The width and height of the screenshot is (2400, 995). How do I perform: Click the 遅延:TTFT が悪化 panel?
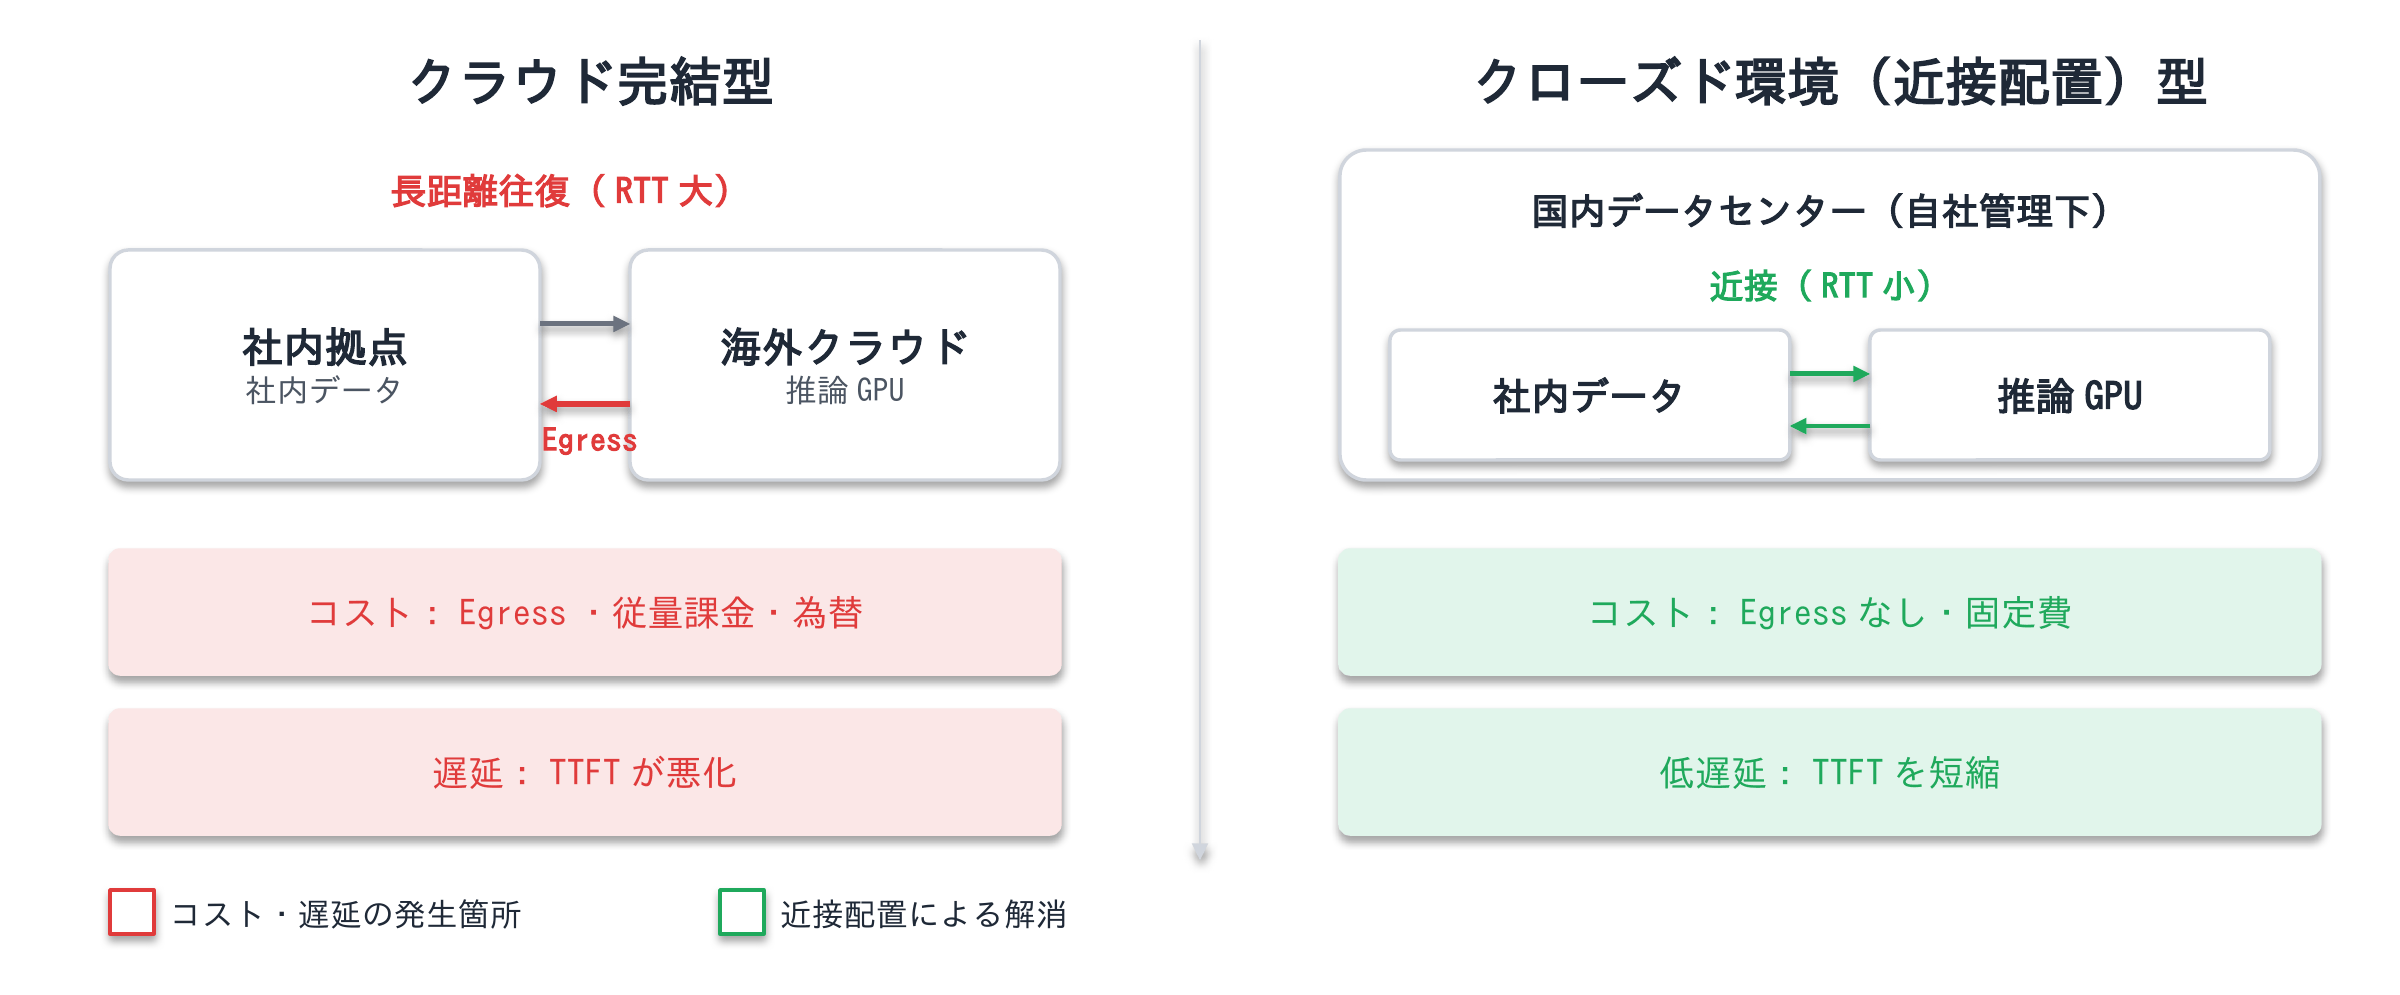click(x=585, y=772)
